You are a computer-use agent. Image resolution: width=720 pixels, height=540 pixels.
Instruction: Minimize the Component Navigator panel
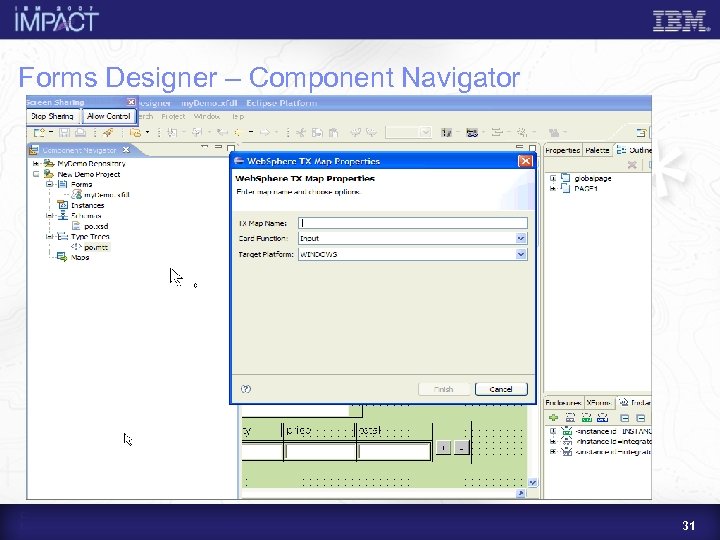pos(218,147)
